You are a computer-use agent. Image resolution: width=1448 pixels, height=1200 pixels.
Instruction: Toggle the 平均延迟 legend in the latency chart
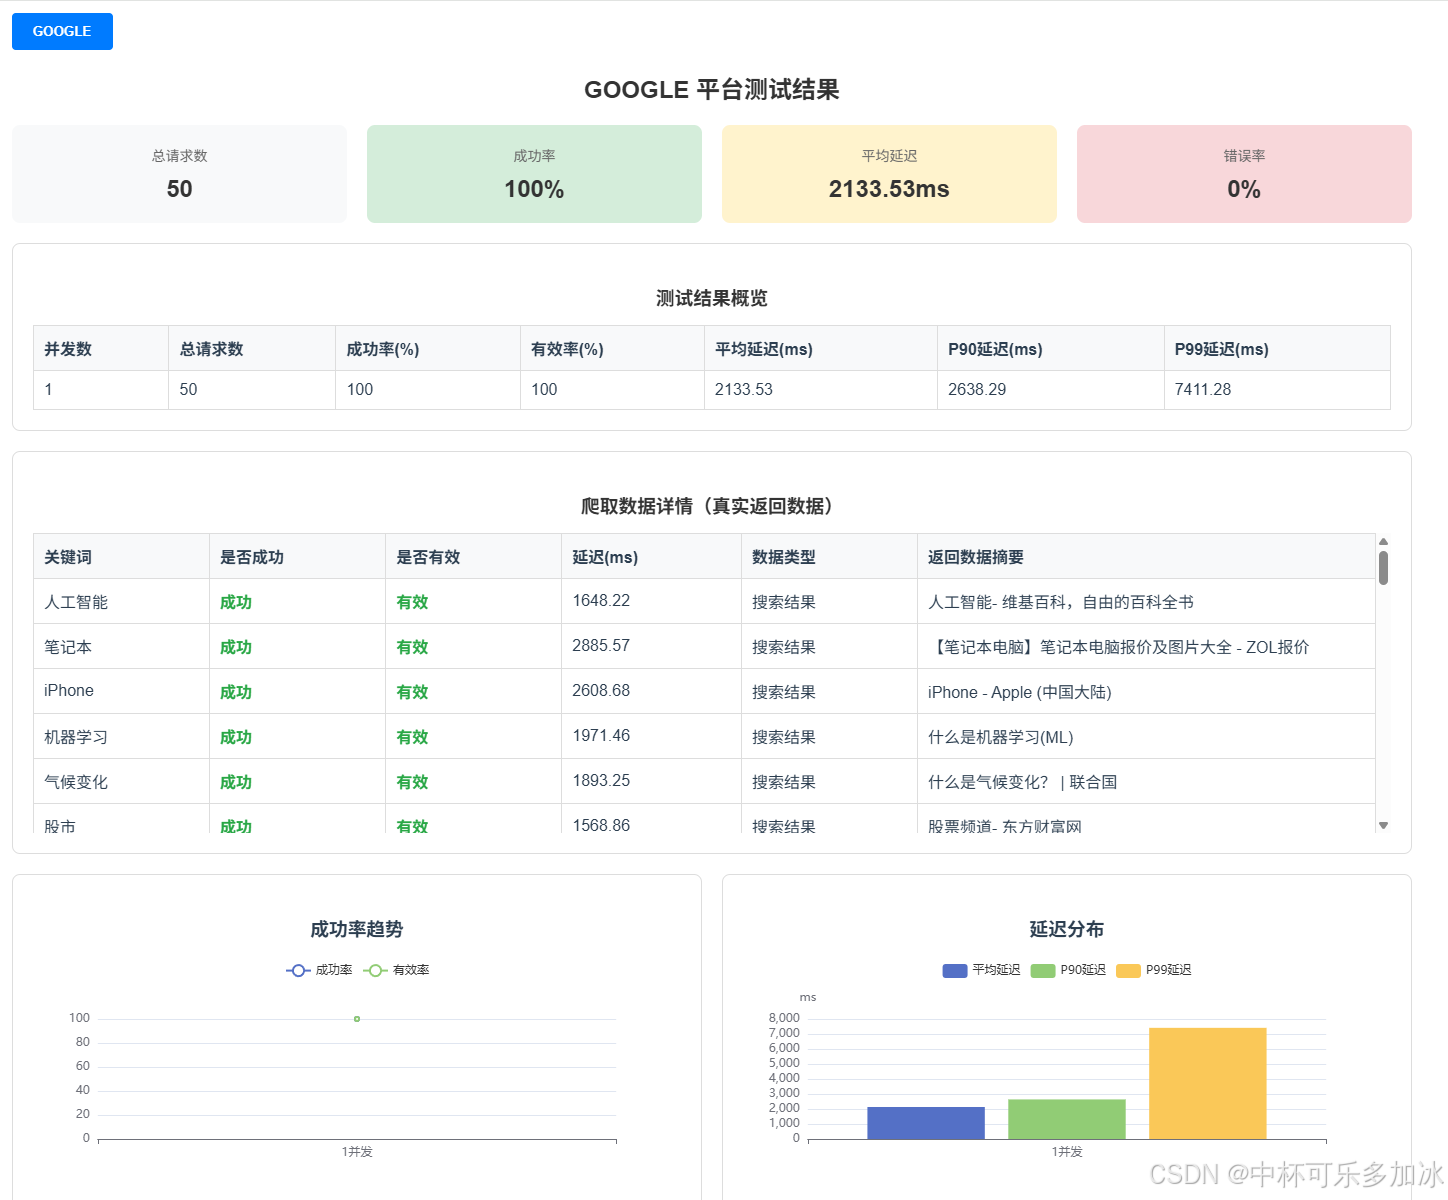tap(981, 970)
